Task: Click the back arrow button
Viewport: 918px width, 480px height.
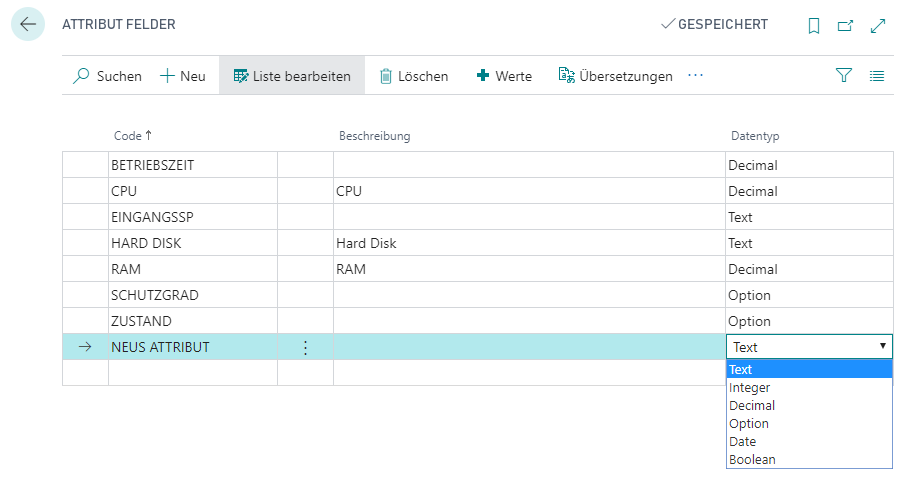Action: point(28,24)
